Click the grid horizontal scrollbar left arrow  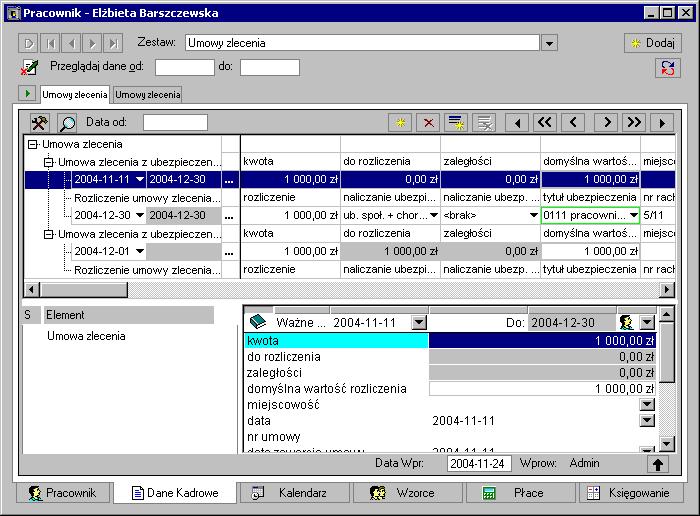(31, 290)
